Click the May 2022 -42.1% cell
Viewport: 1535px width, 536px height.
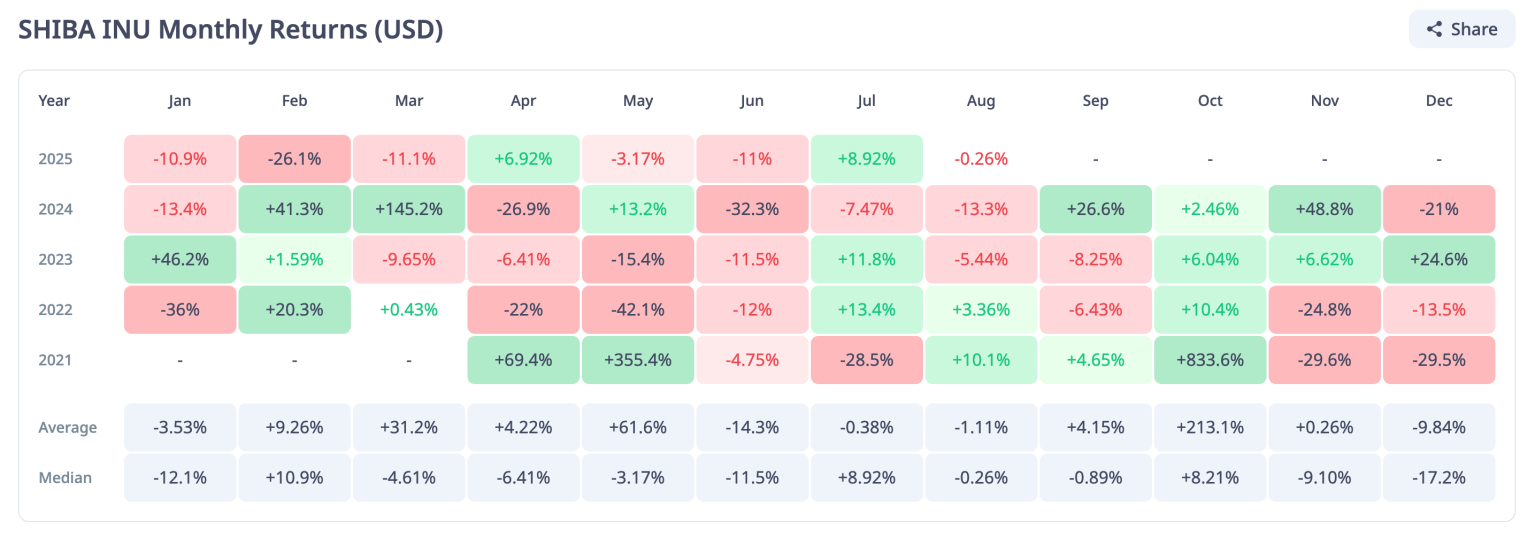[x=638, y=310]
